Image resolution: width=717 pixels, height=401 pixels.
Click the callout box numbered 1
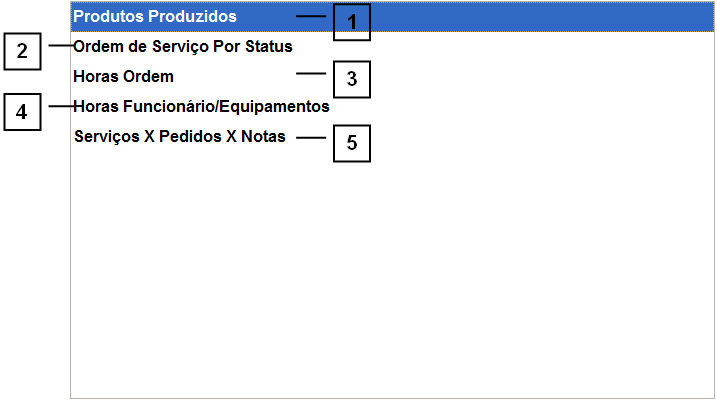[351, 22]
